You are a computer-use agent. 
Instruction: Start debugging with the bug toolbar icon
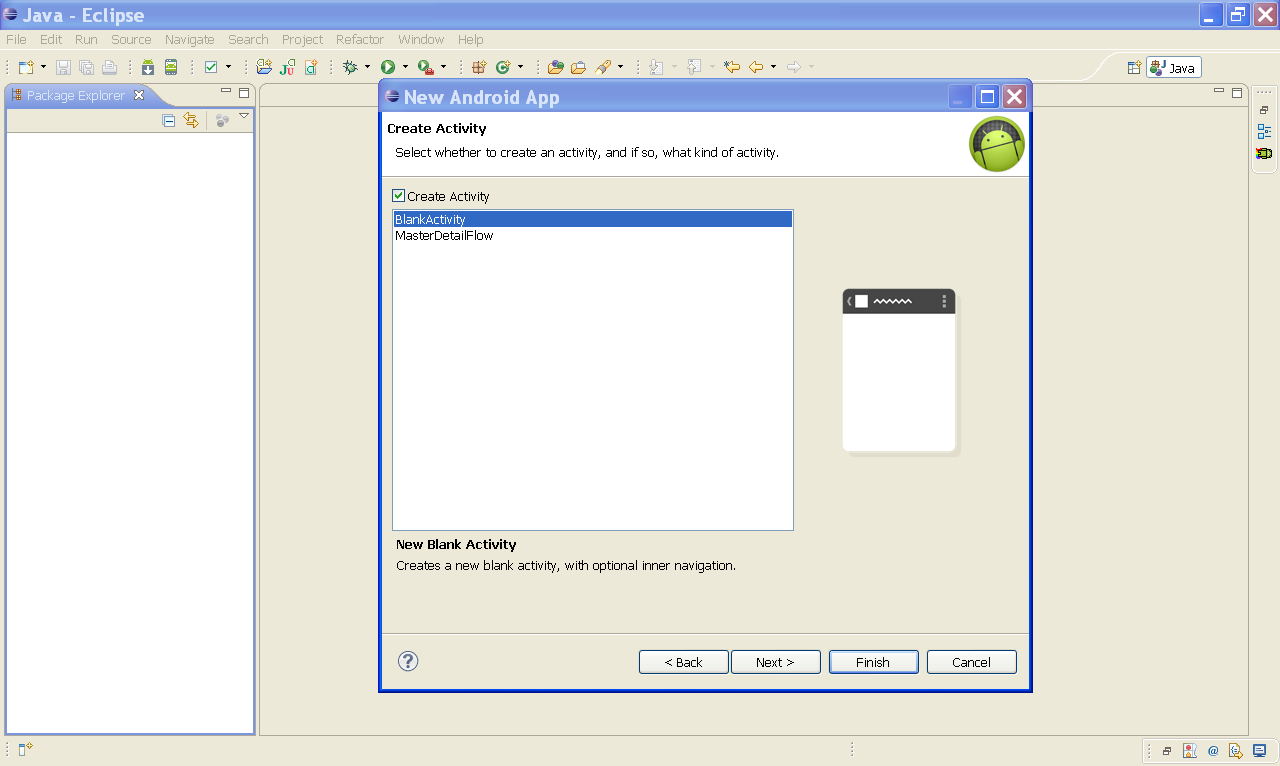tap(350, 67)
